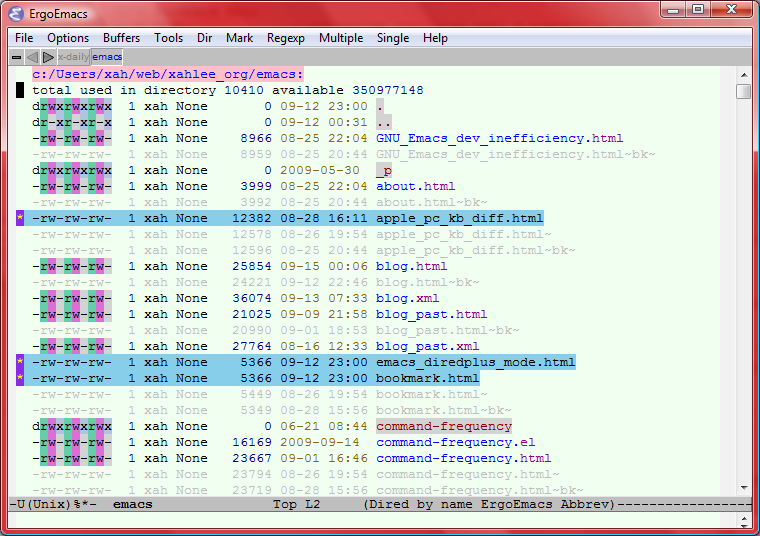
Task: Click 'Top L2' position indicator
Action: coord(296,504)
